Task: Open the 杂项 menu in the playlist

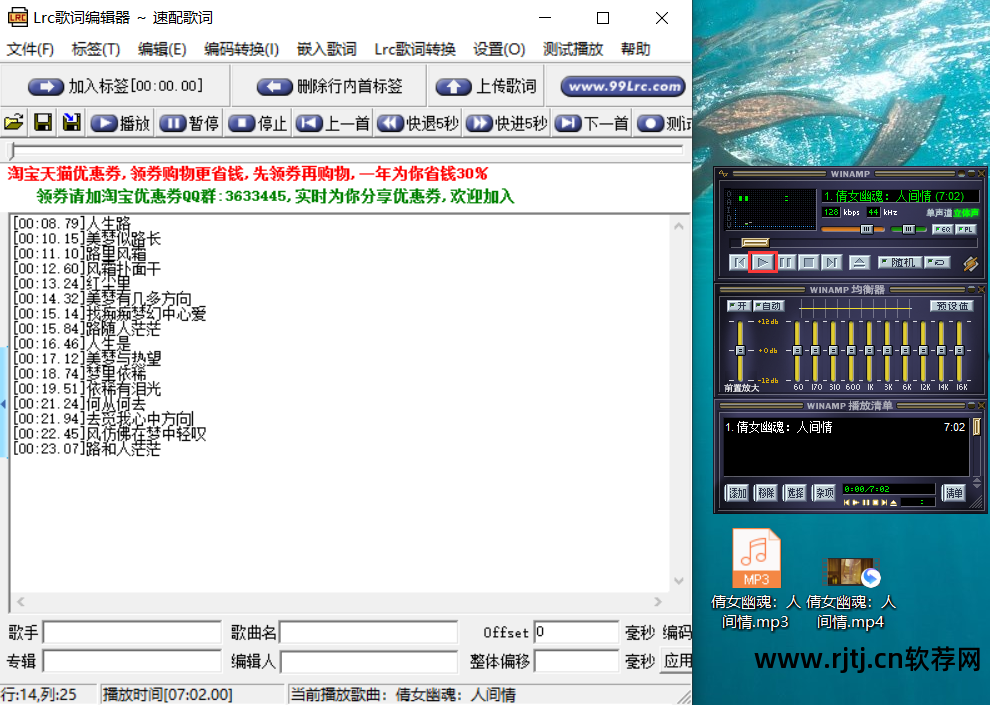Action: pyautogui.click(x=824, y=492)
